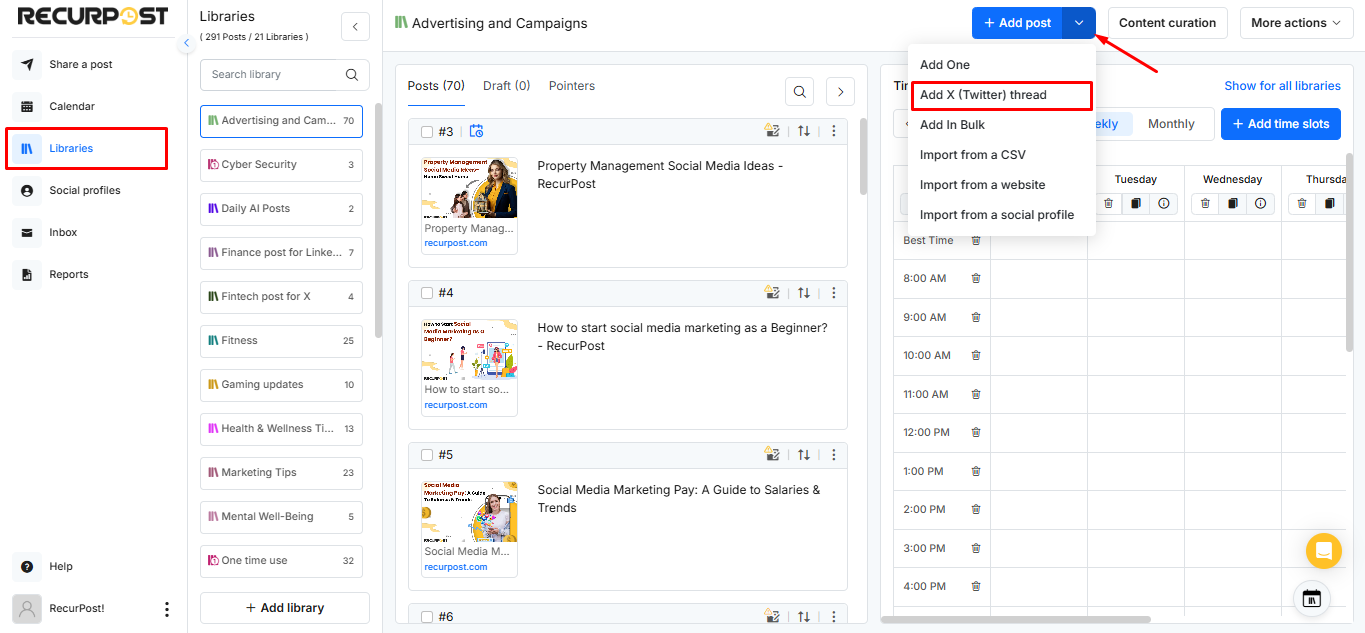Image resolution: width=1365 pixels, height=633 pixels.
Task: Open the Fitness library
Action: [x=281, y=341]
